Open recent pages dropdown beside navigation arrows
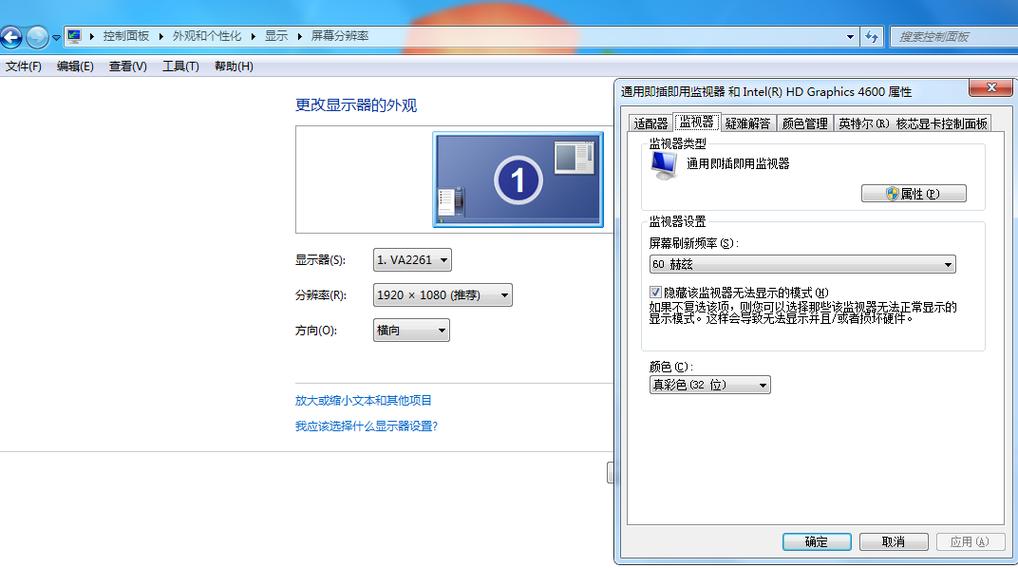Viewport: 1018px width, 568px height. click(x=56, y=38)
